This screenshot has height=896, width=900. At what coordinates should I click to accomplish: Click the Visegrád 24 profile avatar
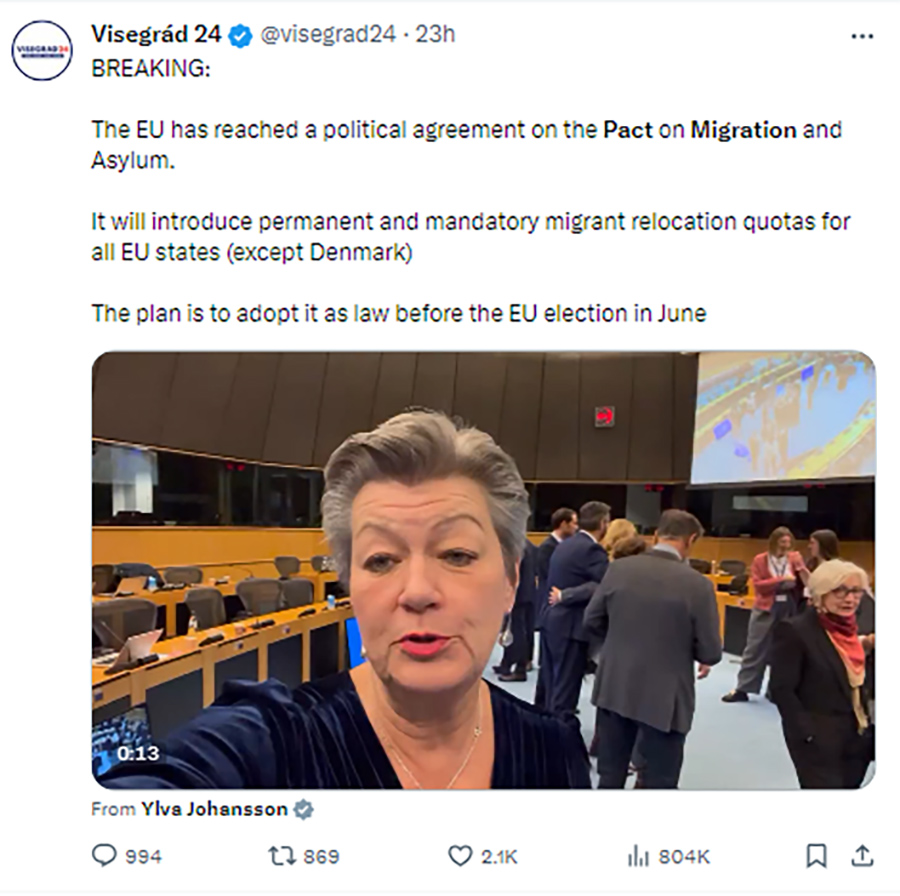click(x=42, y=51)
